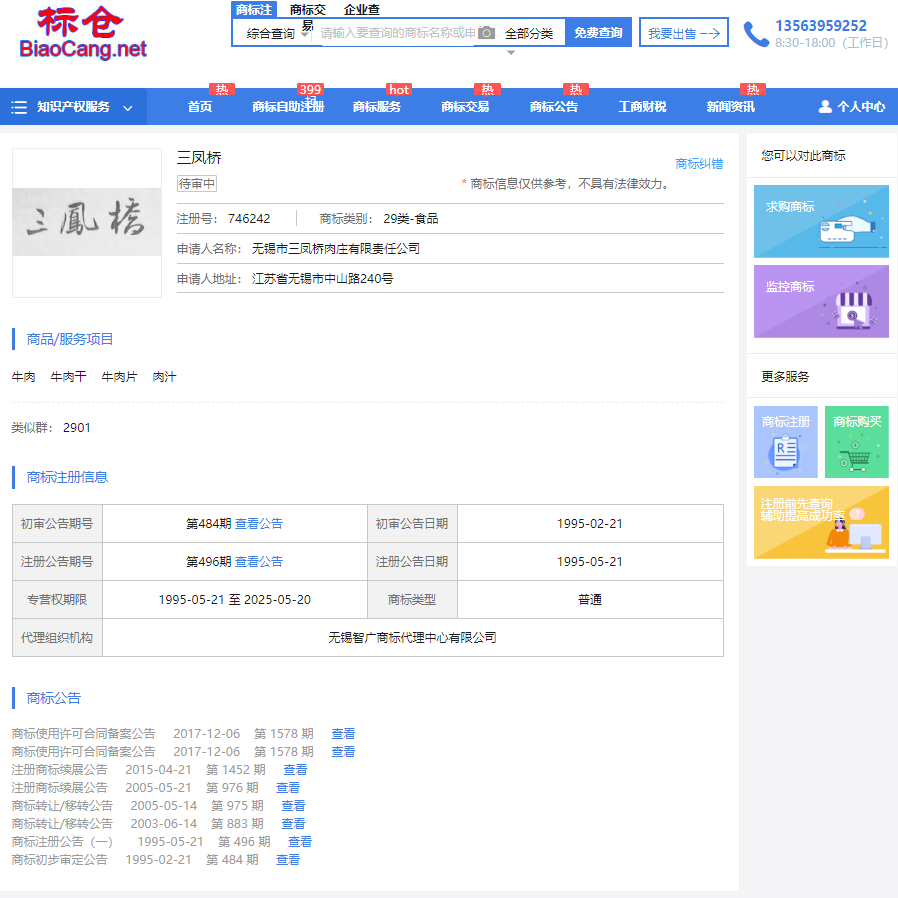Click the 牛肉干 goods item
898x898 pixels.
(68, 377)
